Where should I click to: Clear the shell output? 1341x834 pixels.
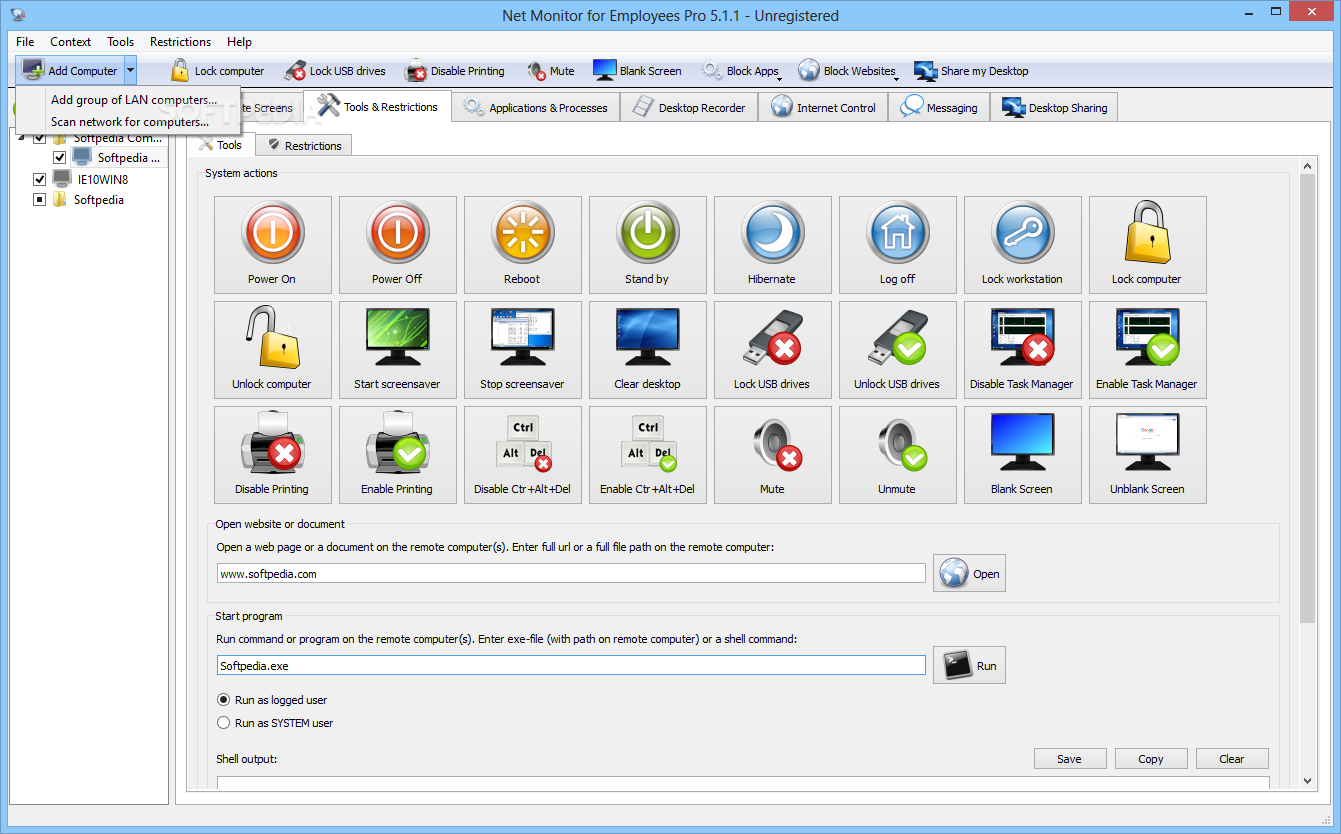(1232, 759)
